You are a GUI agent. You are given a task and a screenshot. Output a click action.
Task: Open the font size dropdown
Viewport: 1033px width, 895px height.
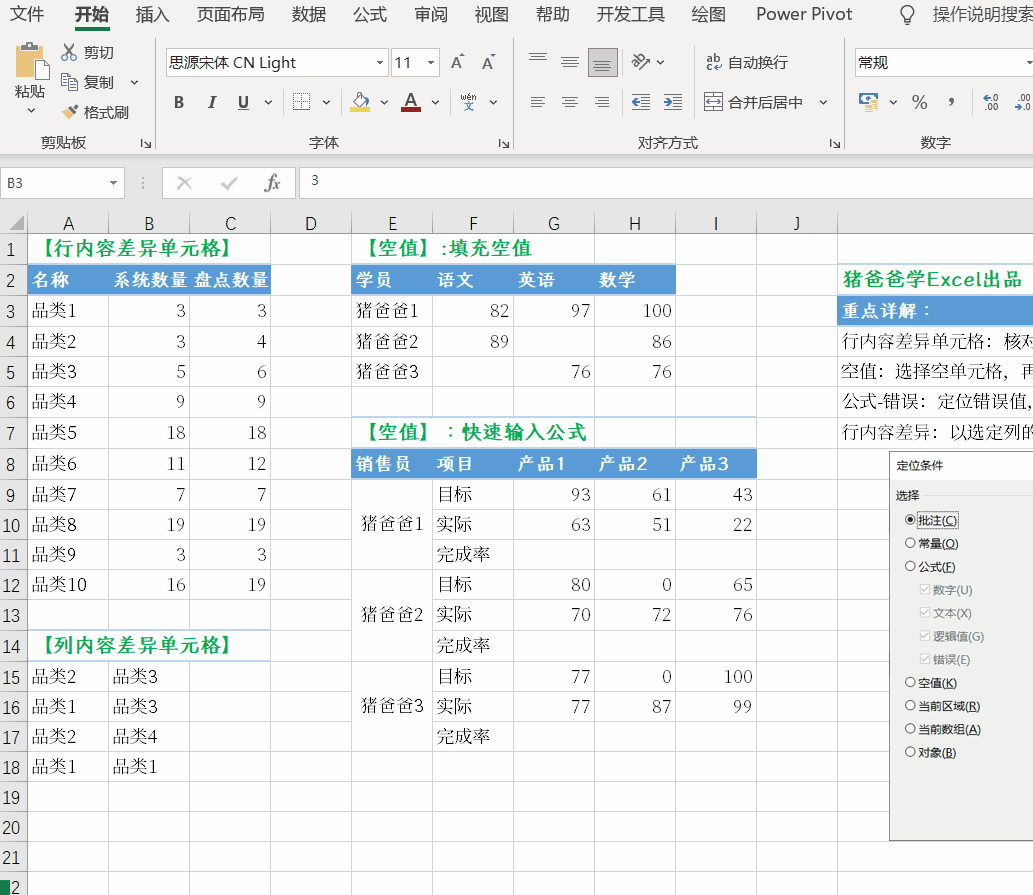point(431,63)
